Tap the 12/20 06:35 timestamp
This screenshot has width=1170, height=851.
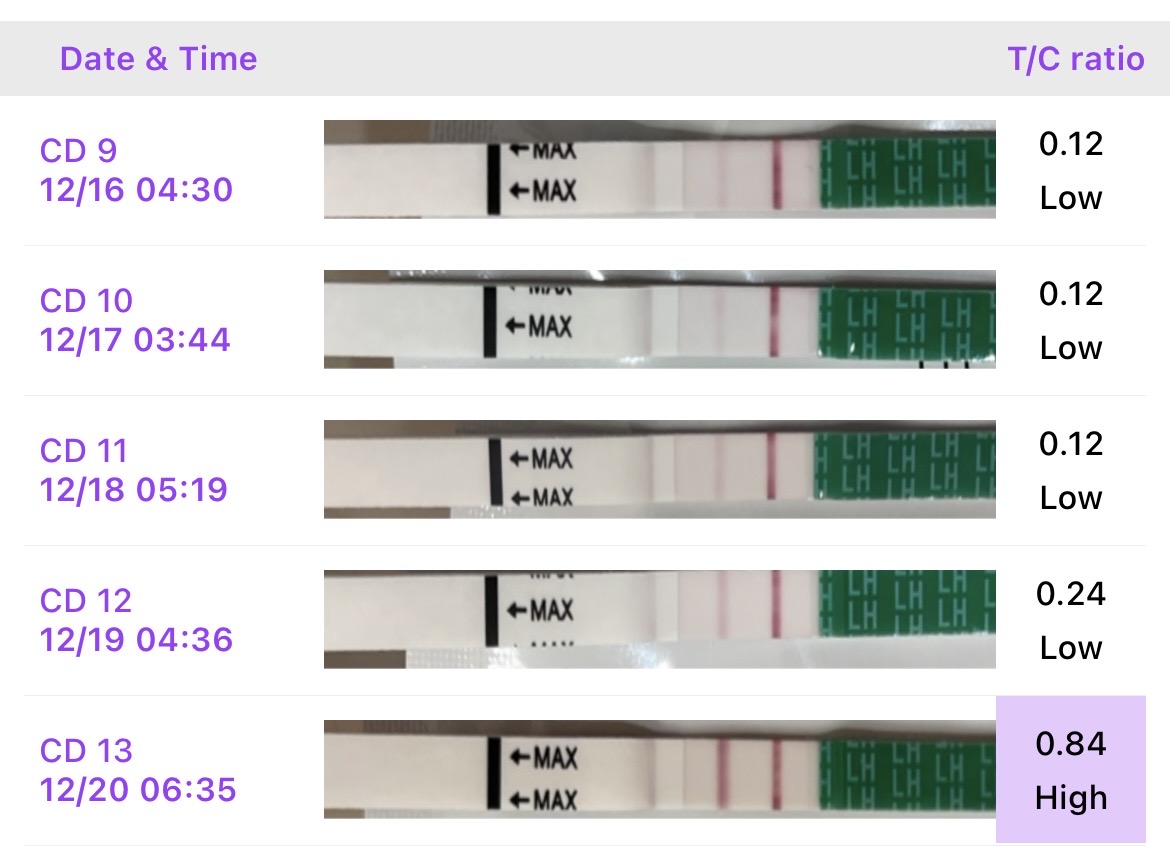pyautogui.click(x=138, y=789)
